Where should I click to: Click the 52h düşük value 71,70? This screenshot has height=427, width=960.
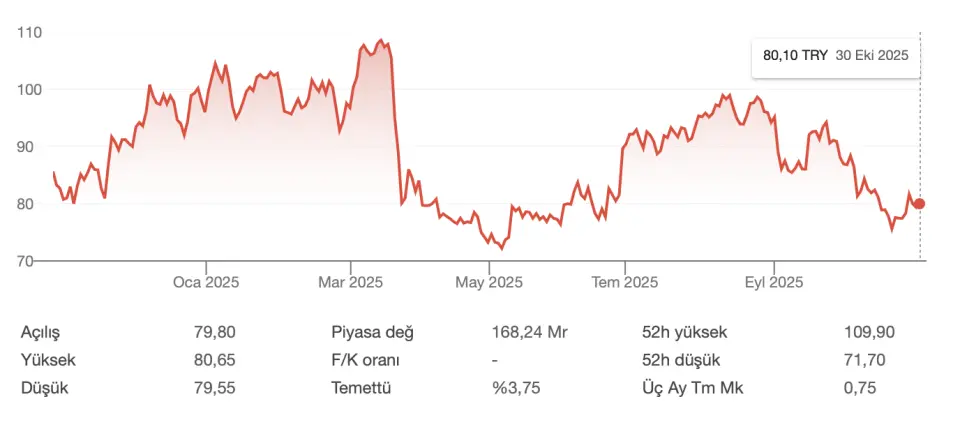(865, 360)
